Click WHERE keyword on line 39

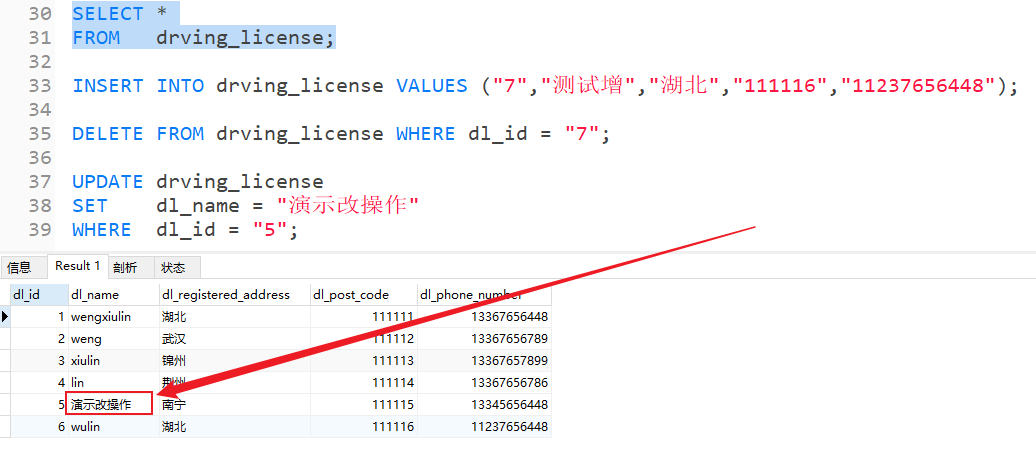point(102,230)
